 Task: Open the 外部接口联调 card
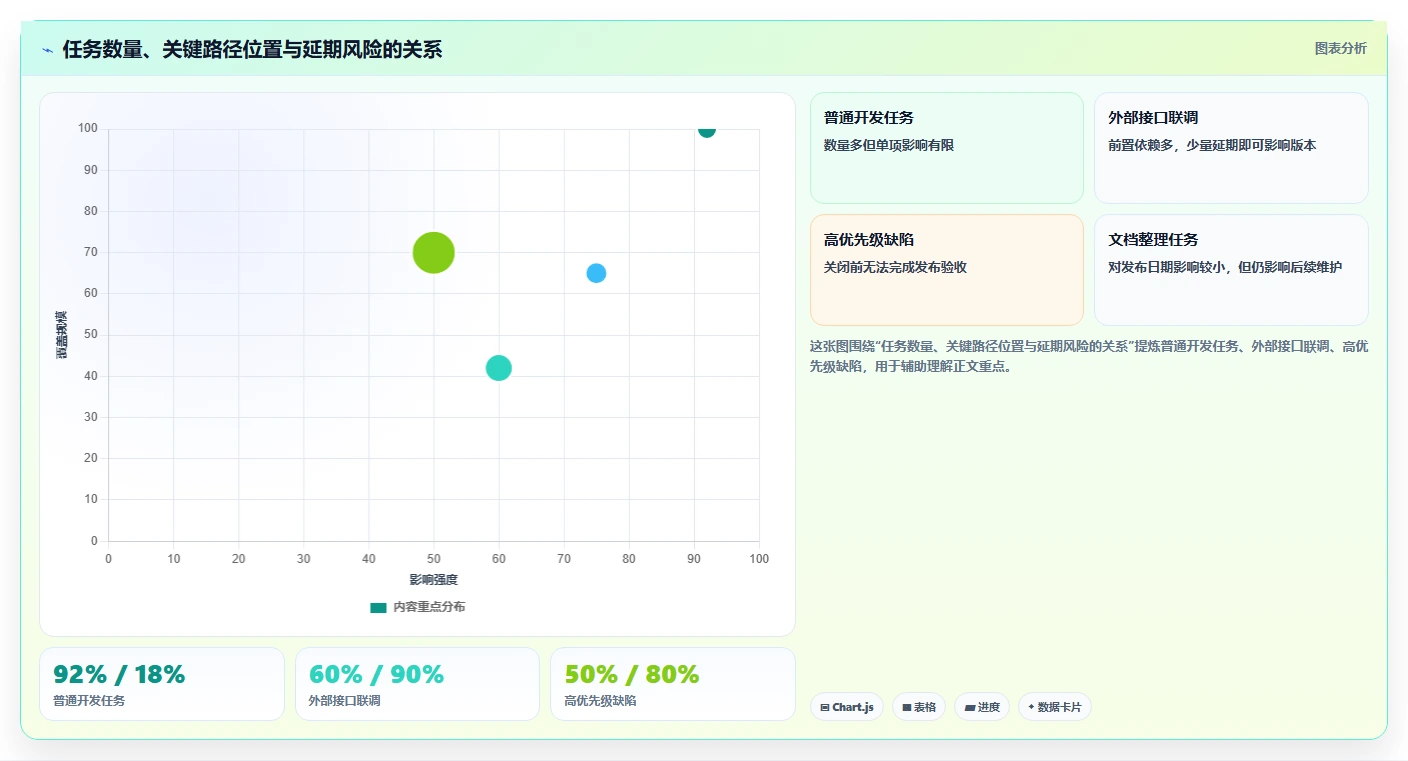pyautogui.click(x=1231, y=148)
